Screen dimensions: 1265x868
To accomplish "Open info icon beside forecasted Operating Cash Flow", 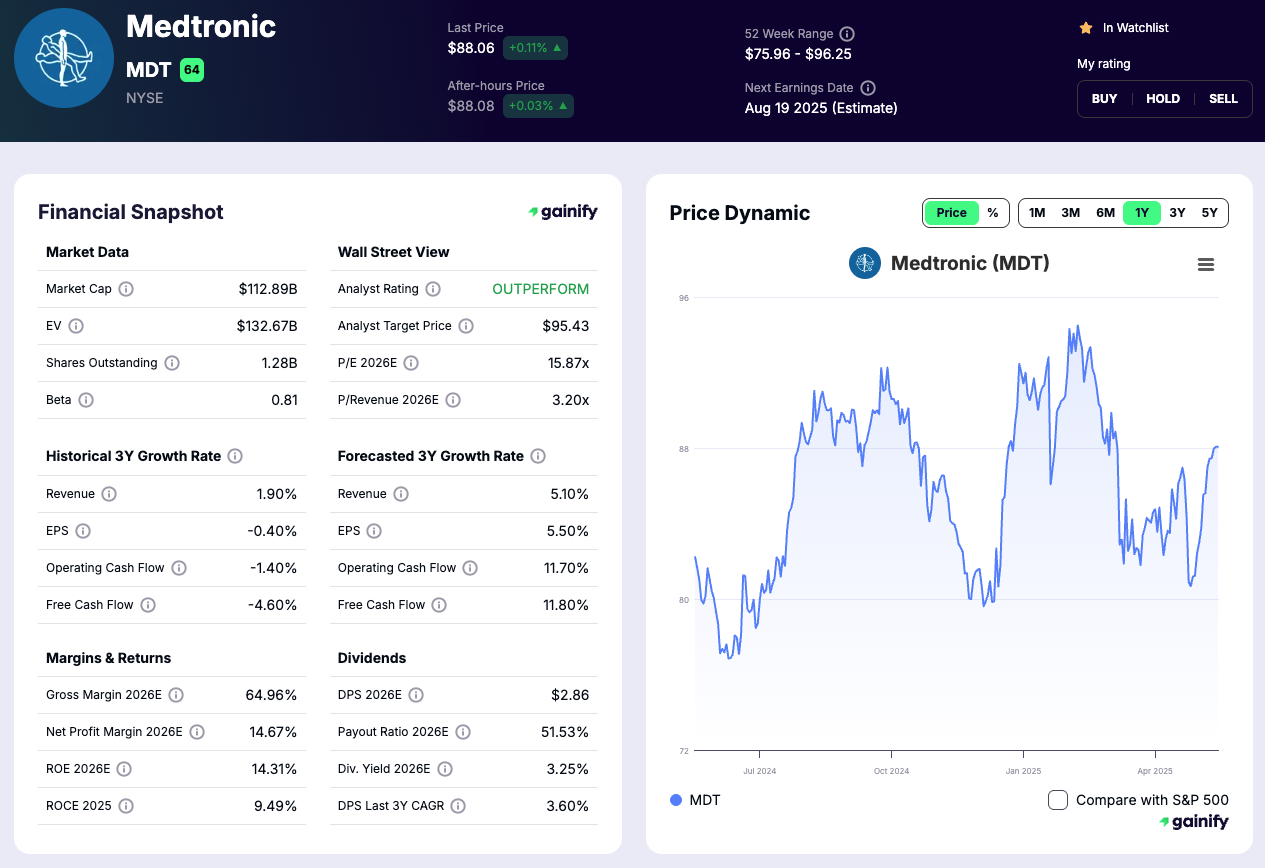I will tap(470, 568).
